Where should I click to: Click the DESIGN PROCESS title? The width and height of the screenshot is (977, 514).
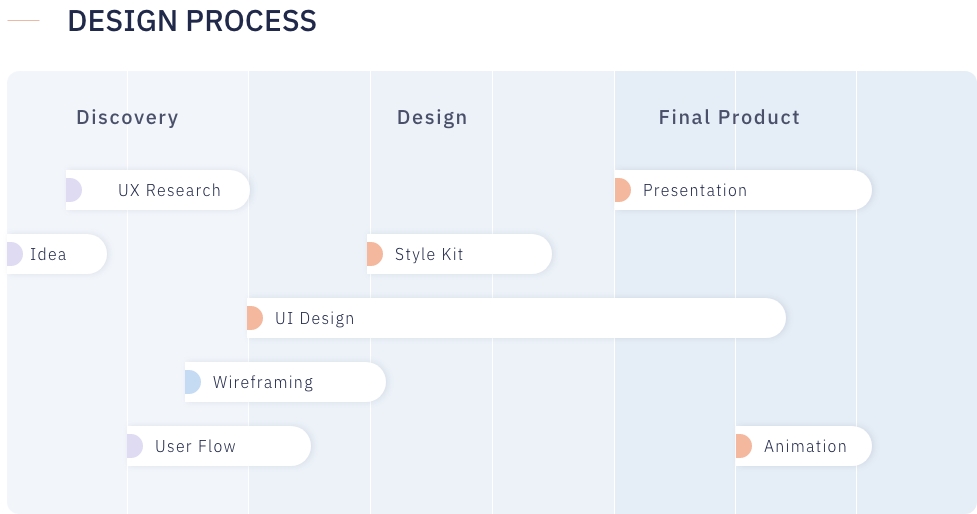pos(192,21)
